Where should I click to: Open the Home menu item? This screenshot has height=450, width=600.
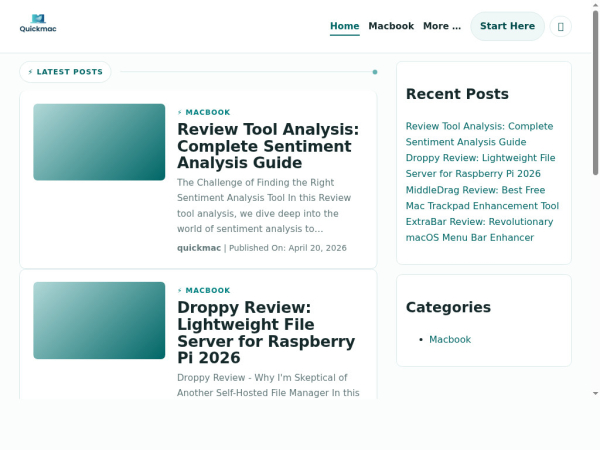pos(344,26)
